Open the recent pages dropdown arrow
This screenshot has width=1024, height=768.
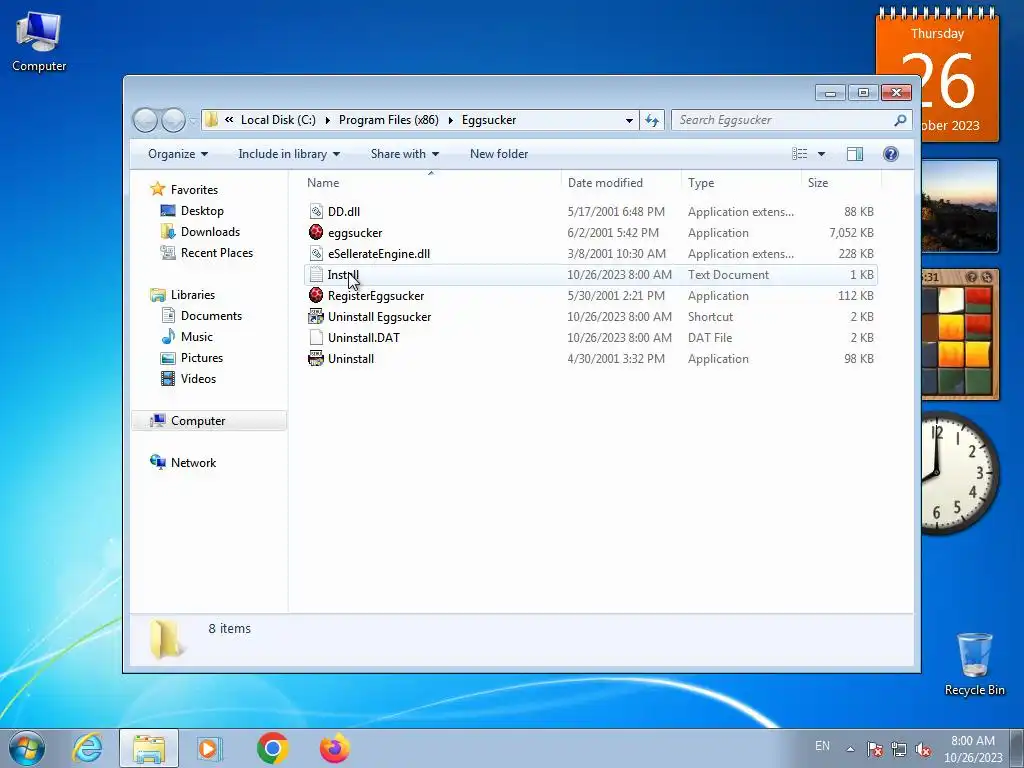pyautogui.click(x=193, y=120)
